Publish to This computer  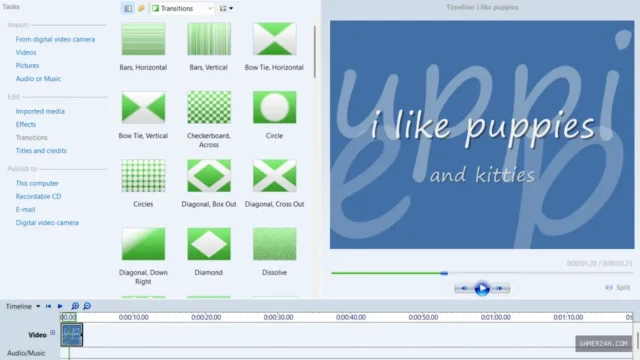[x=37, y=183]
